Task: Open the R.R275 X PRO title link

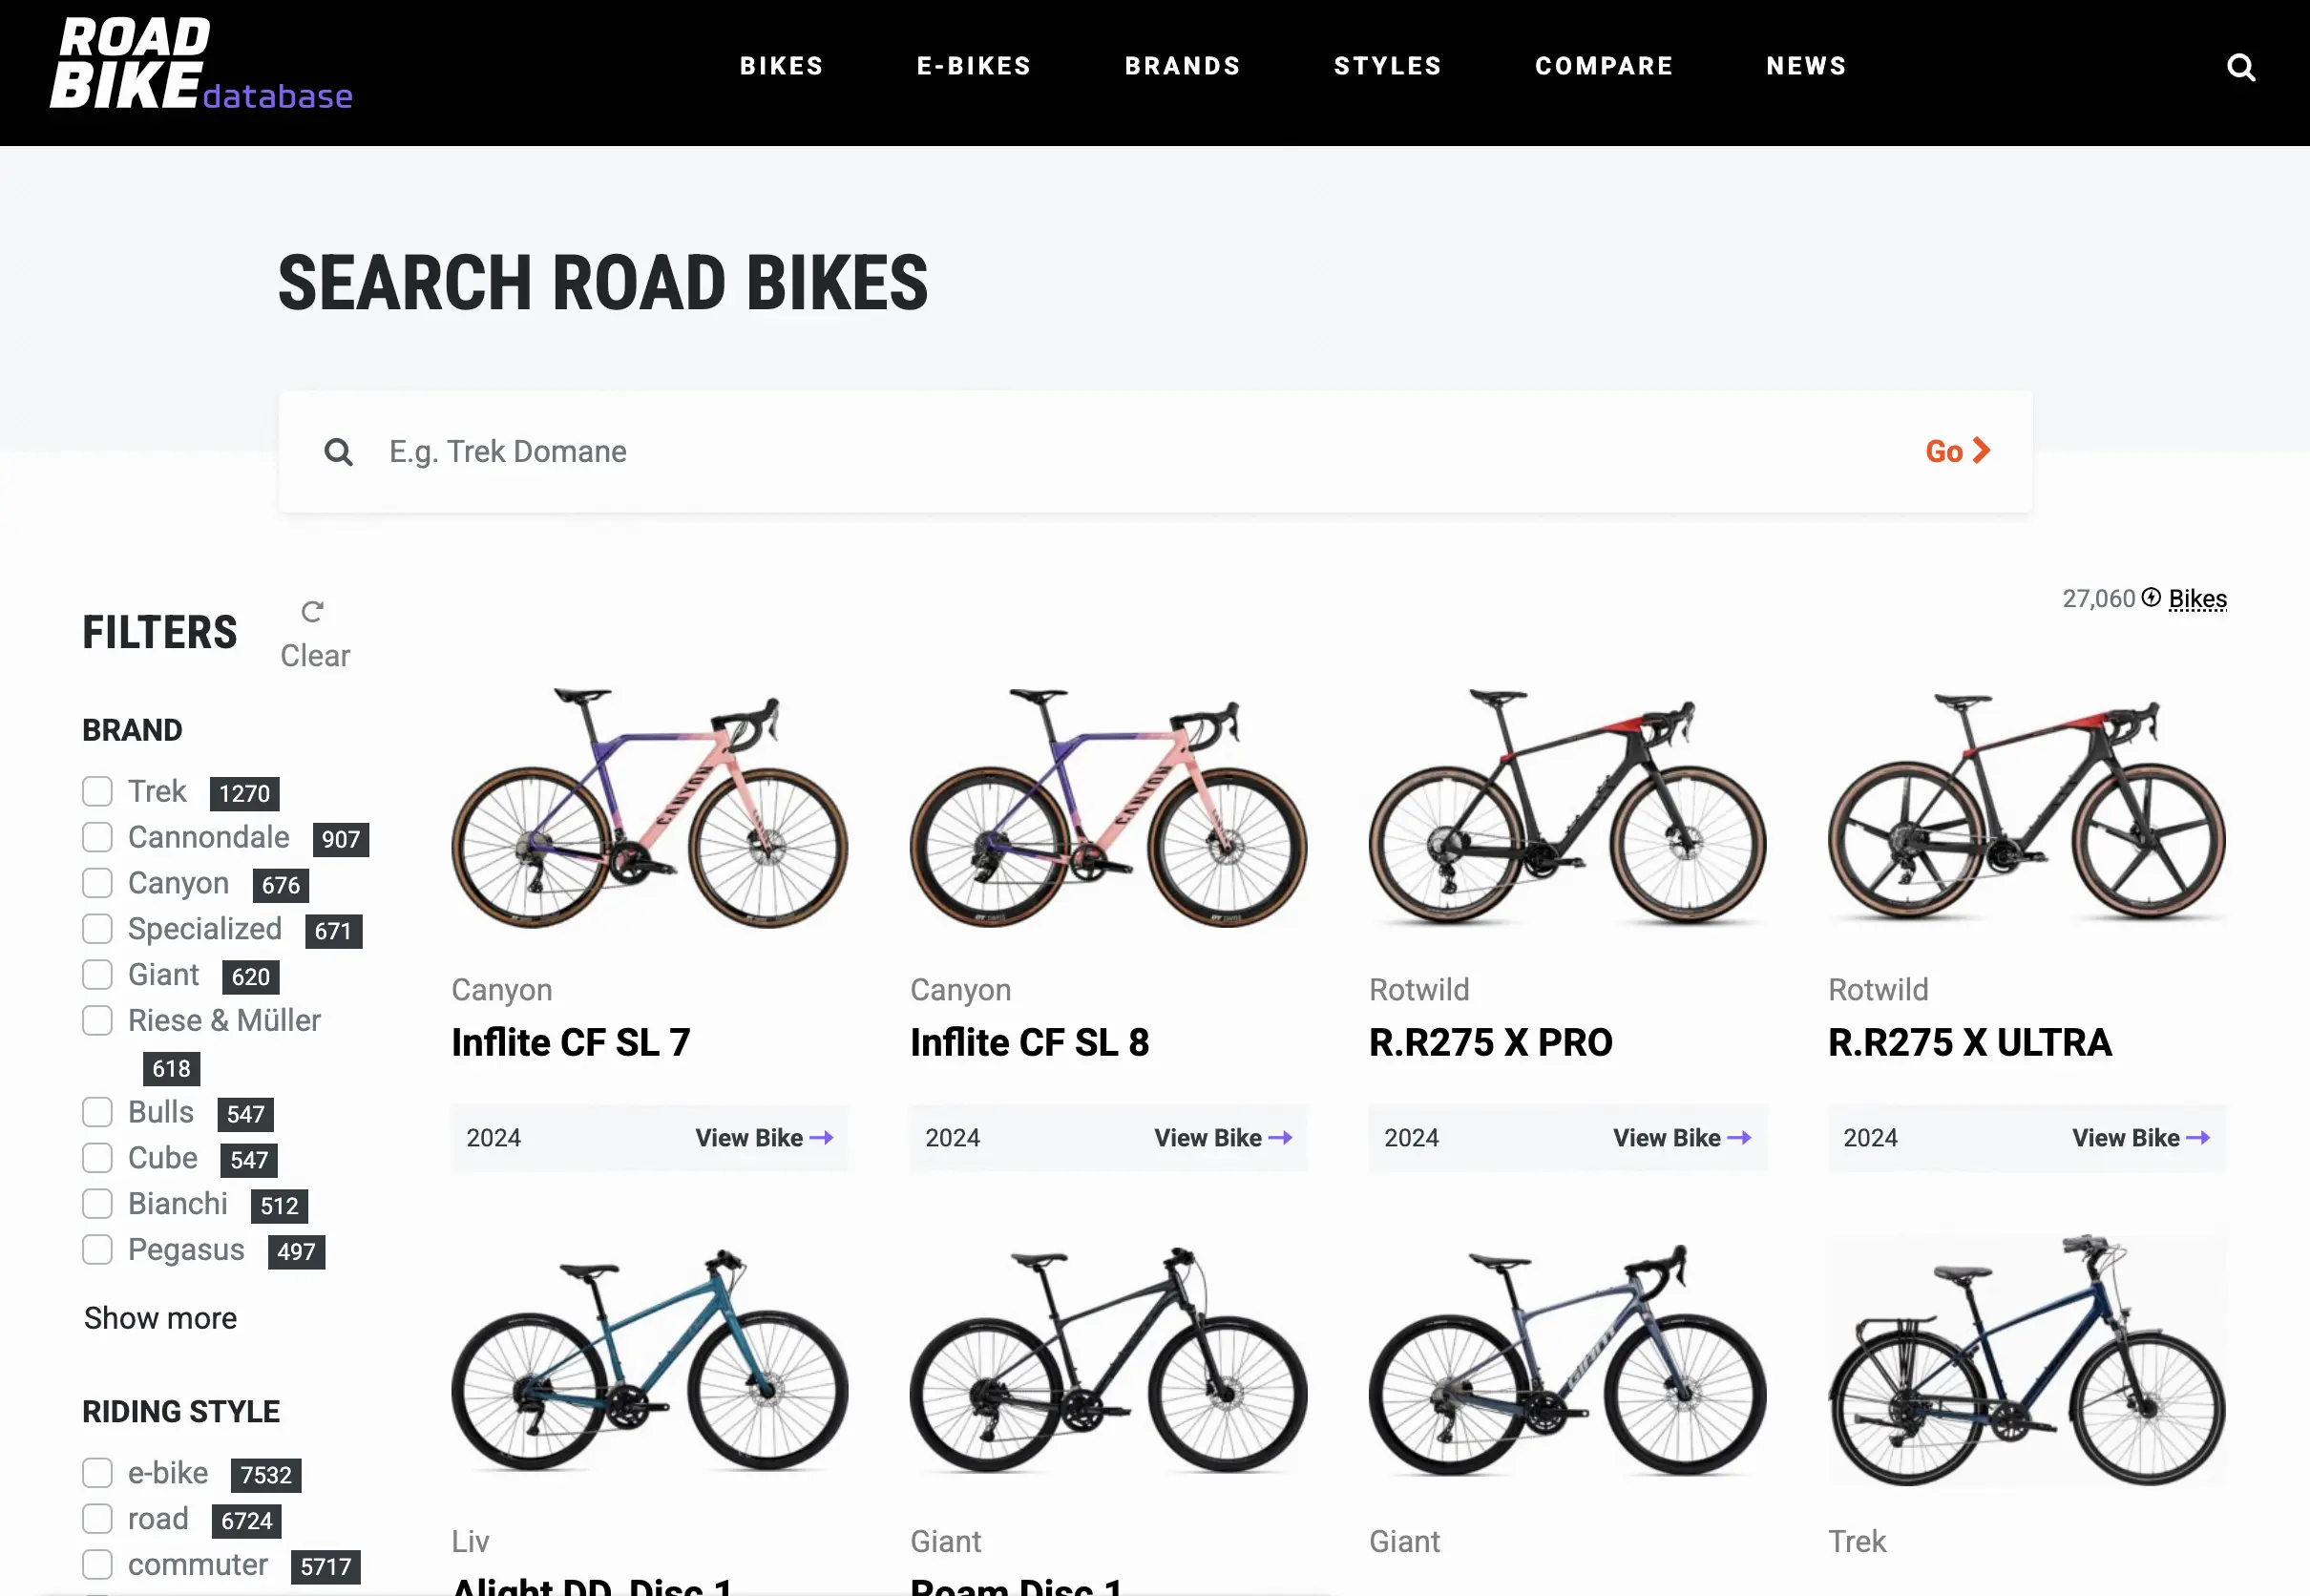Action: click(x=1490, y=1042)
